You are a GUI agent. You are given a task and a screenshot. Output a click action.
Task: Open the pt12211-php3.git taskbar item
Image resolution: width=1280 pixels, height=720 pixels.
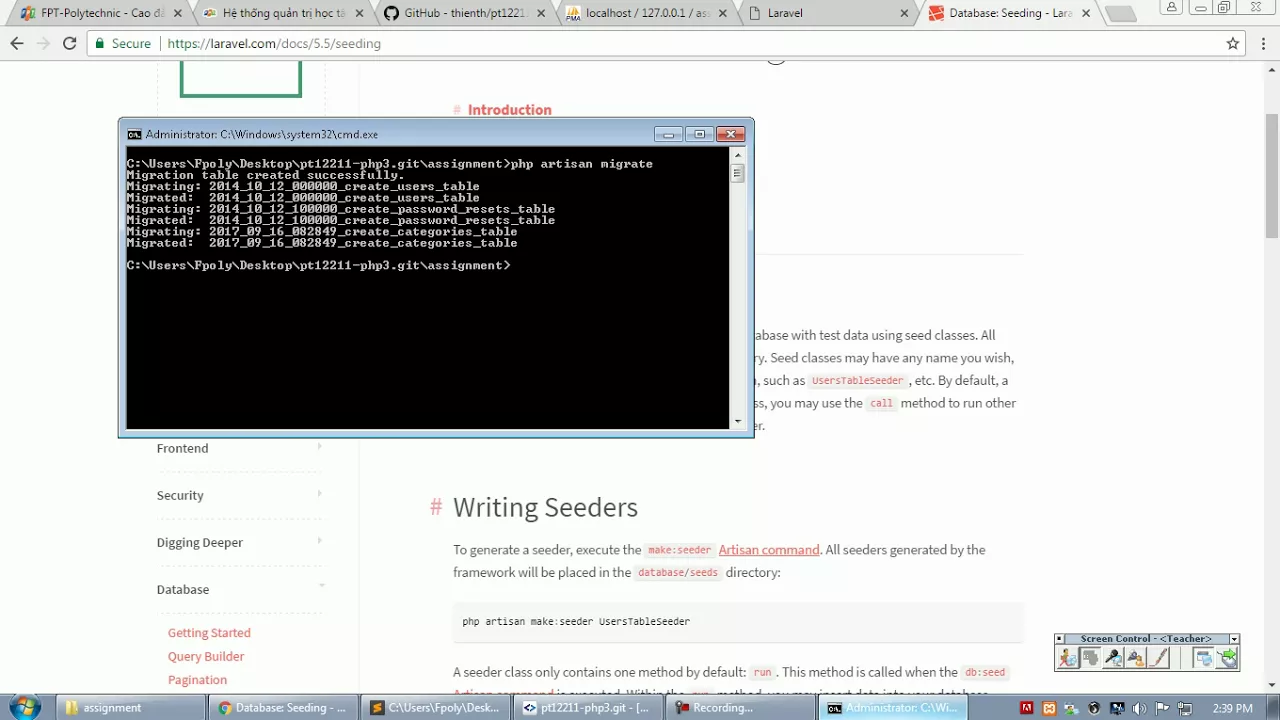589,708
